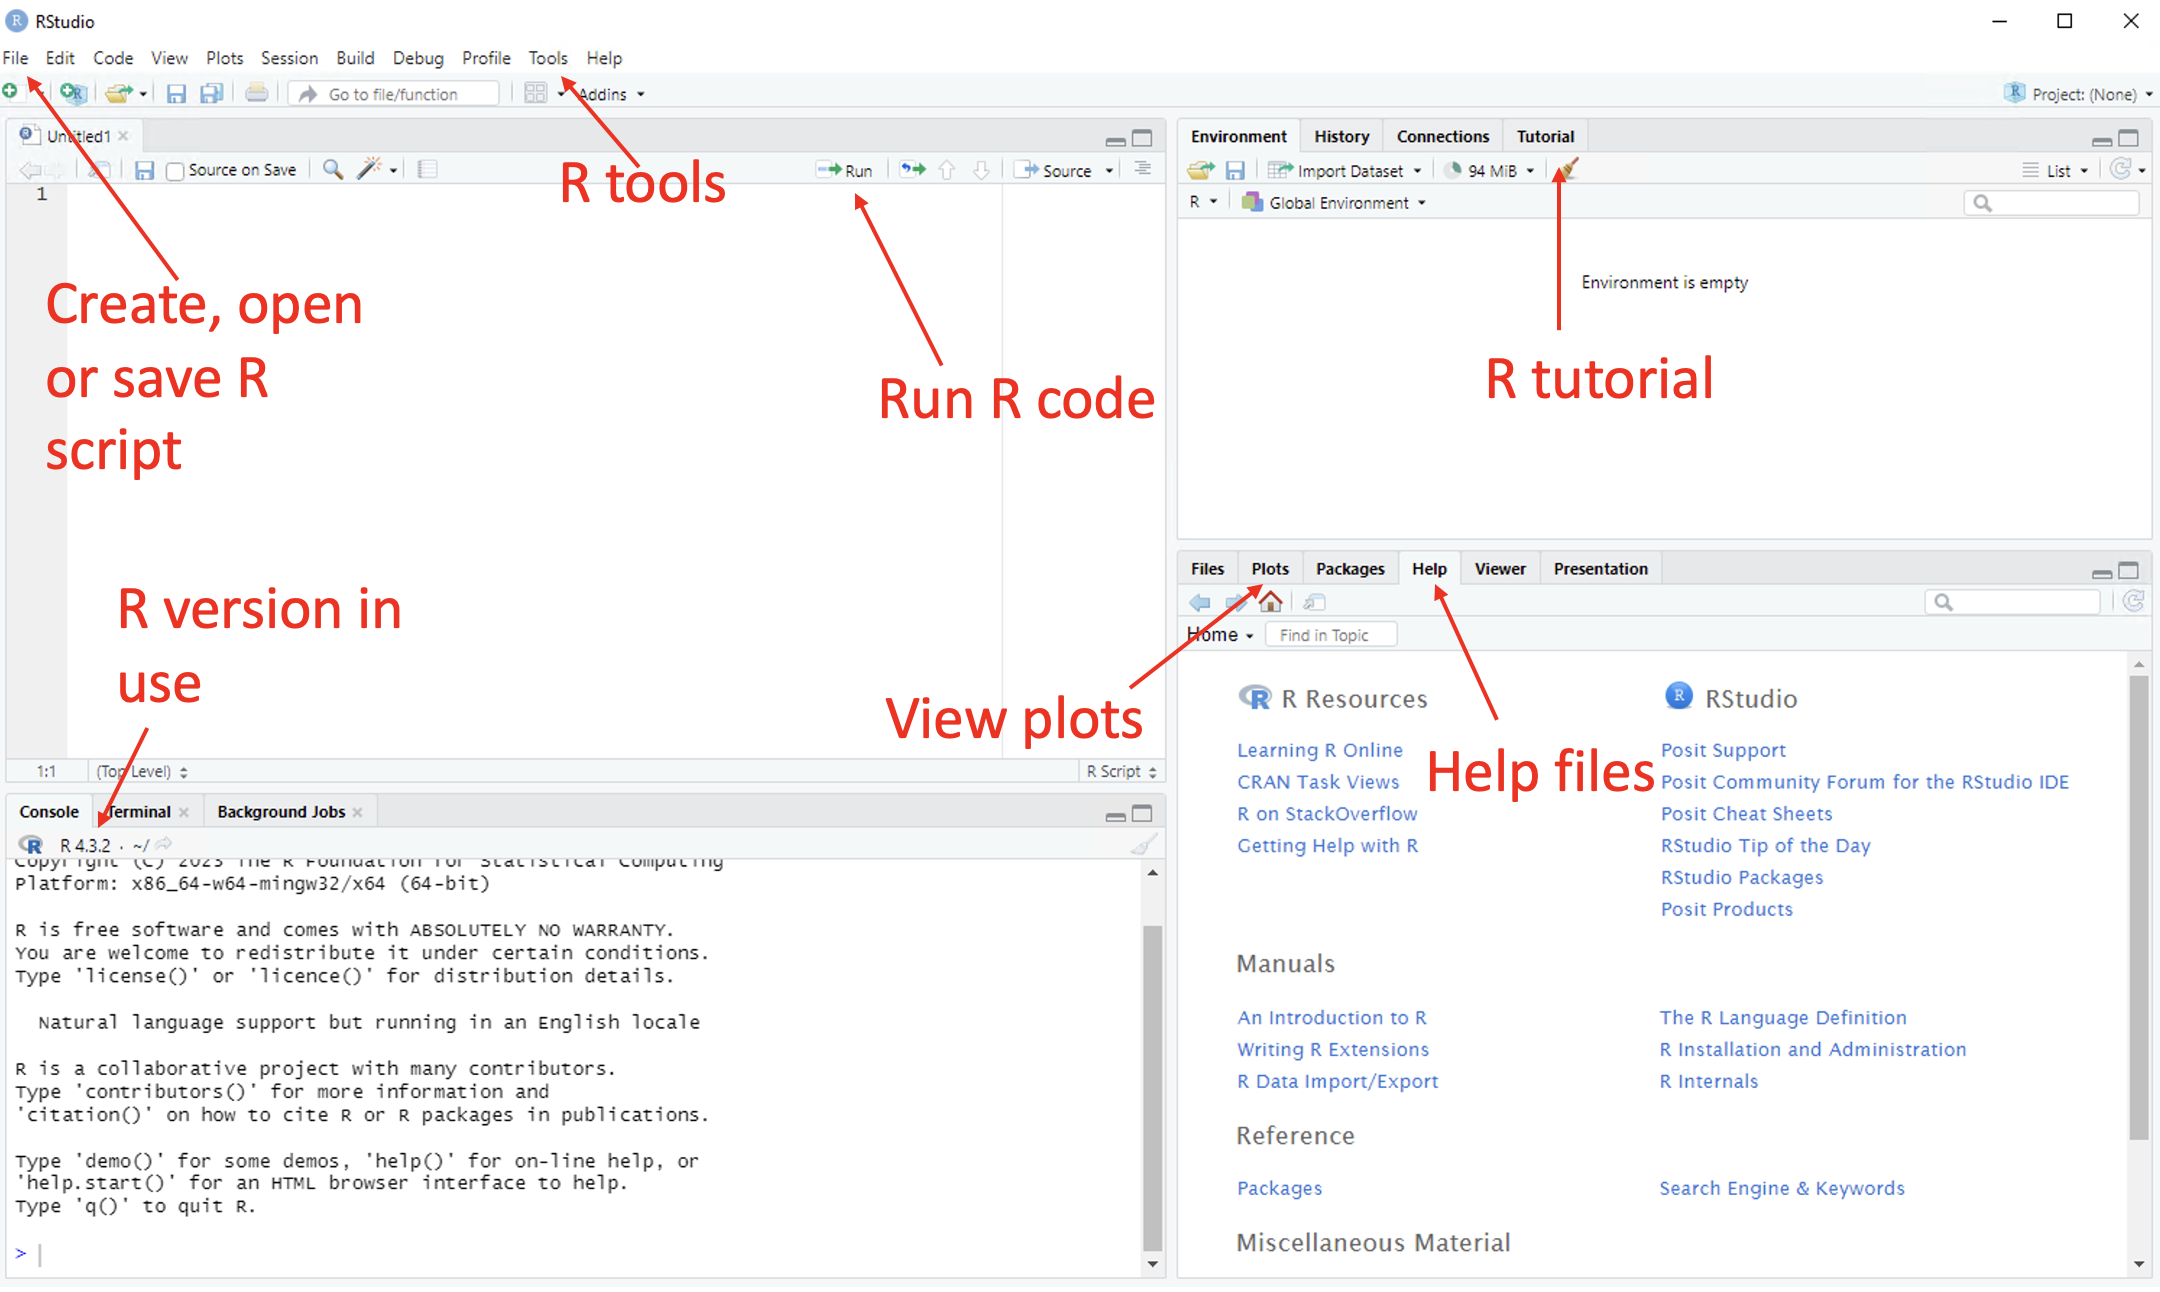Click the New File green plus icon
The height and width of the screenshot is (1292, 2160).
pos(10,92)
